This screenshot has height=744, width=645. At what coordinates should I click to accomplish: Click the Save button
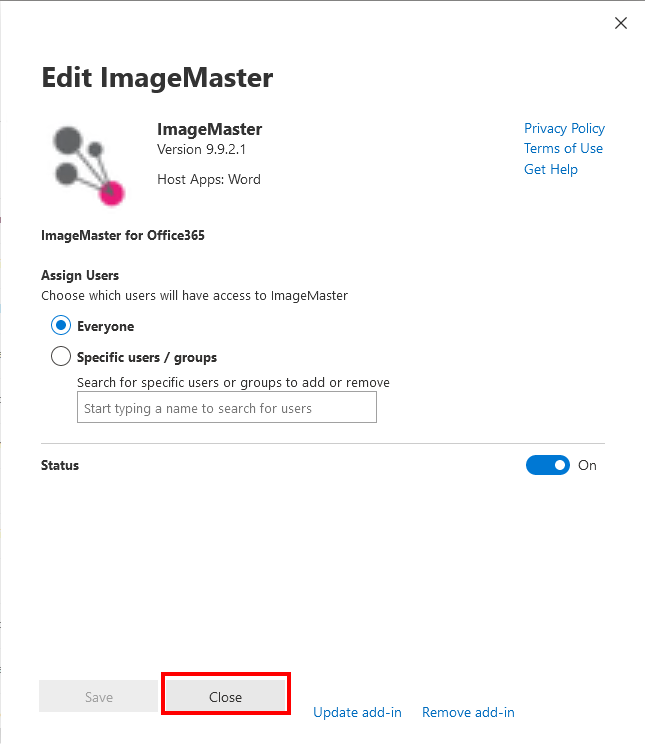tap(99, 696)
